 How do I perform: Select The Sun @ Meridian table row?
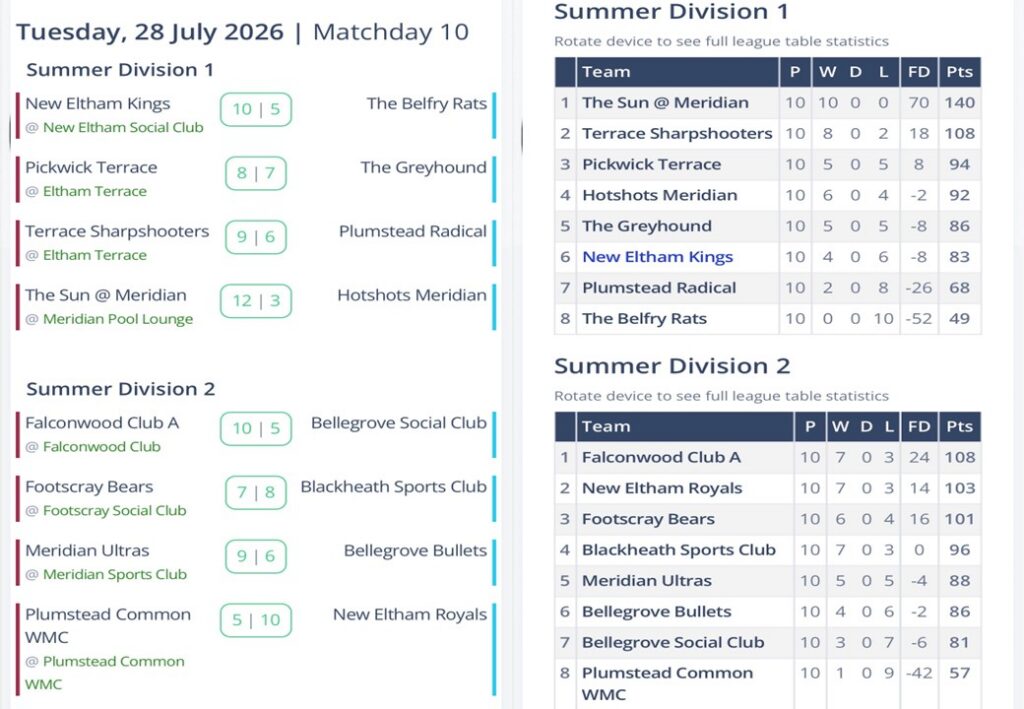click(x=767, y=102)
